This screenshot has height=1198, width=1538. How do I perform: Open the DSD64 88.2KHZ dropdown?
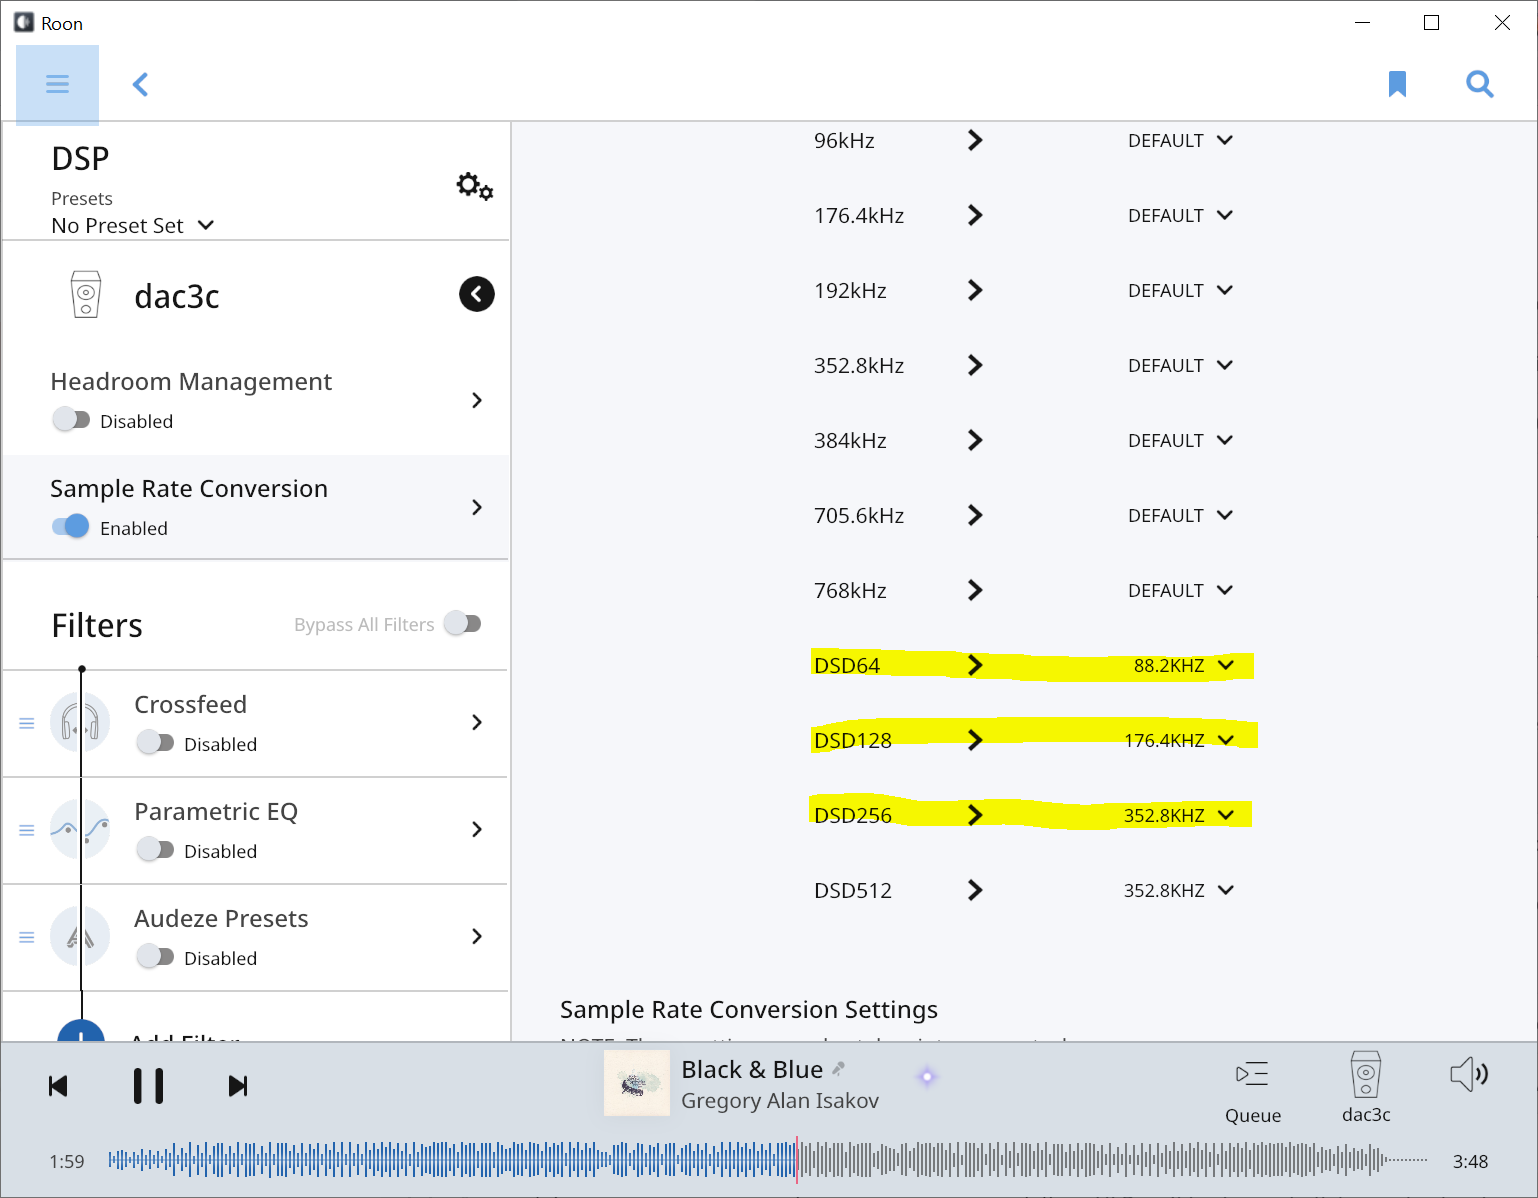1184,666
